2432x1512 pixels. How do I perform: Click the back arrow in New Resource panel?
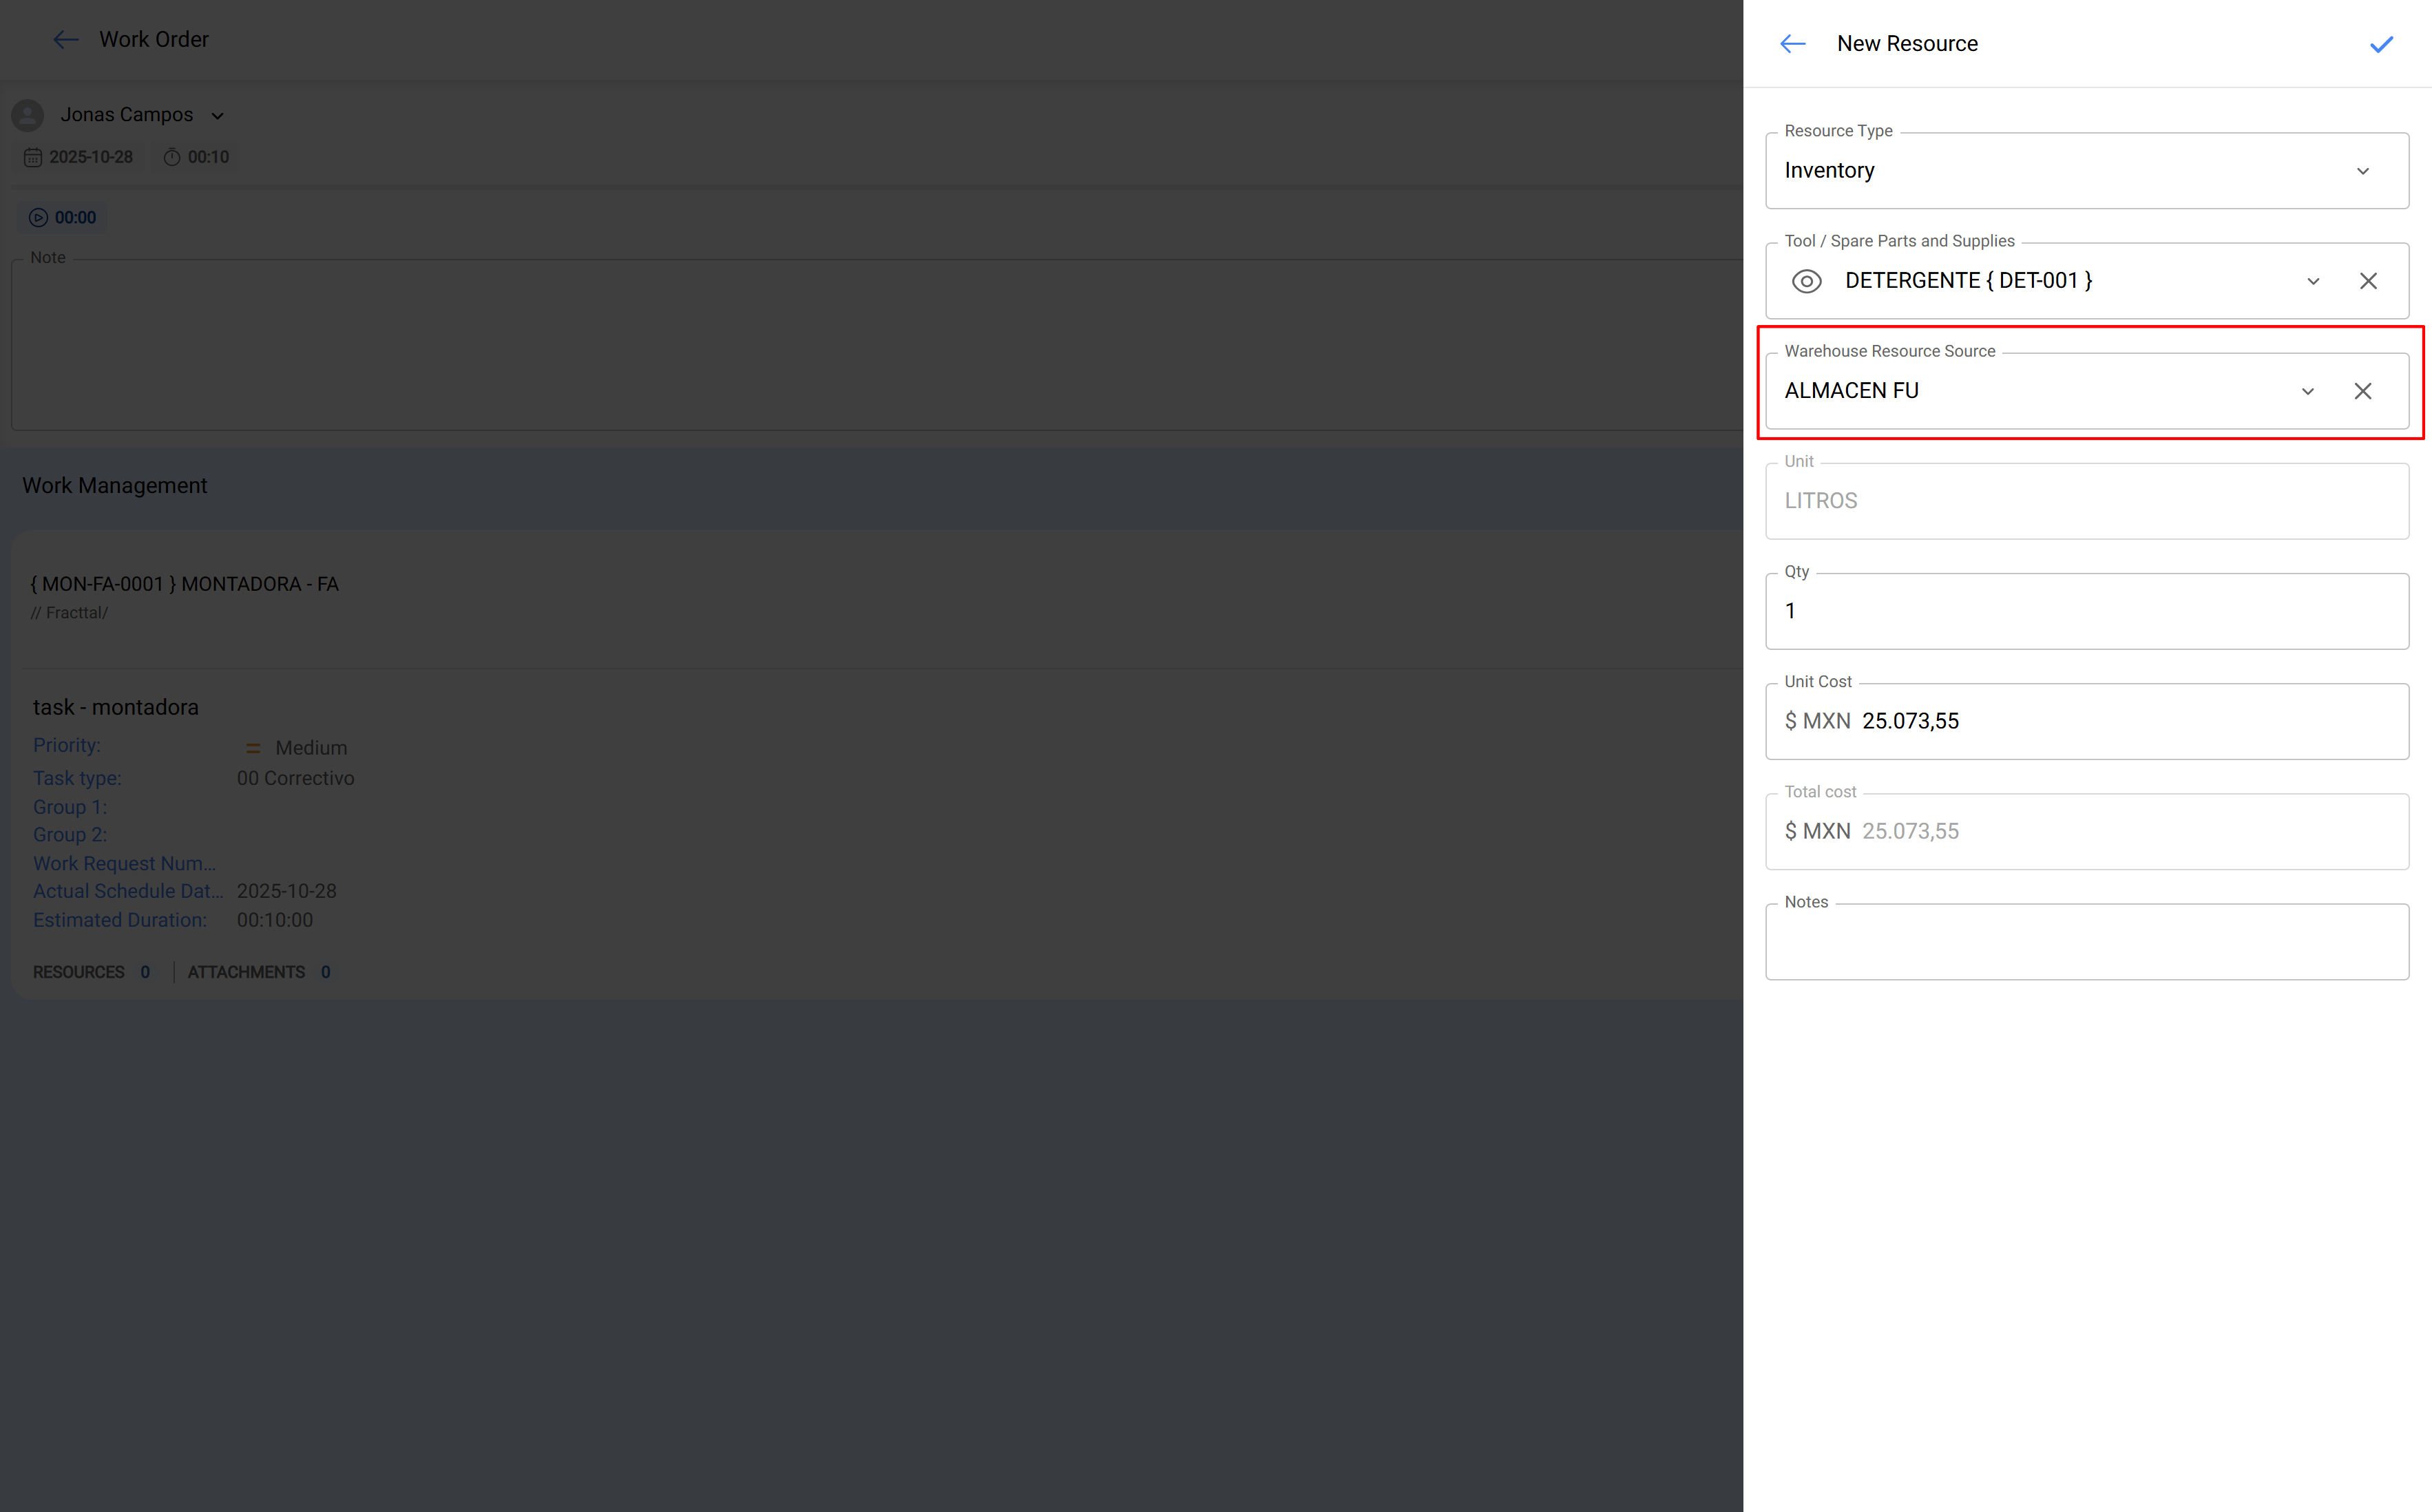(x=1792, y=44)
